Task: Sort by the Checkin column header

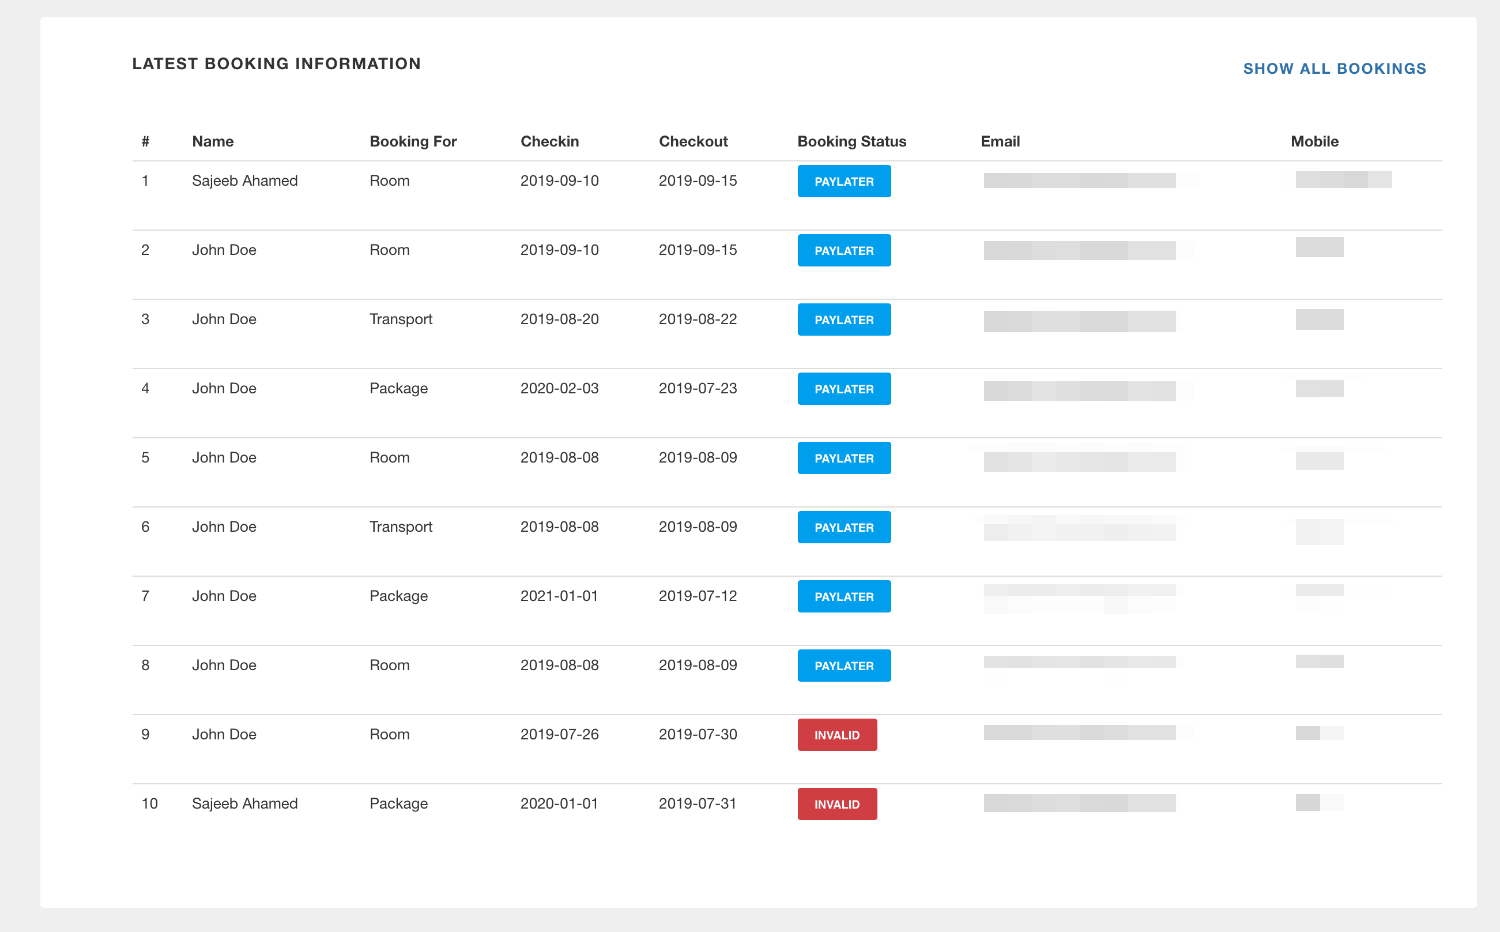Action: click(549, 141)
